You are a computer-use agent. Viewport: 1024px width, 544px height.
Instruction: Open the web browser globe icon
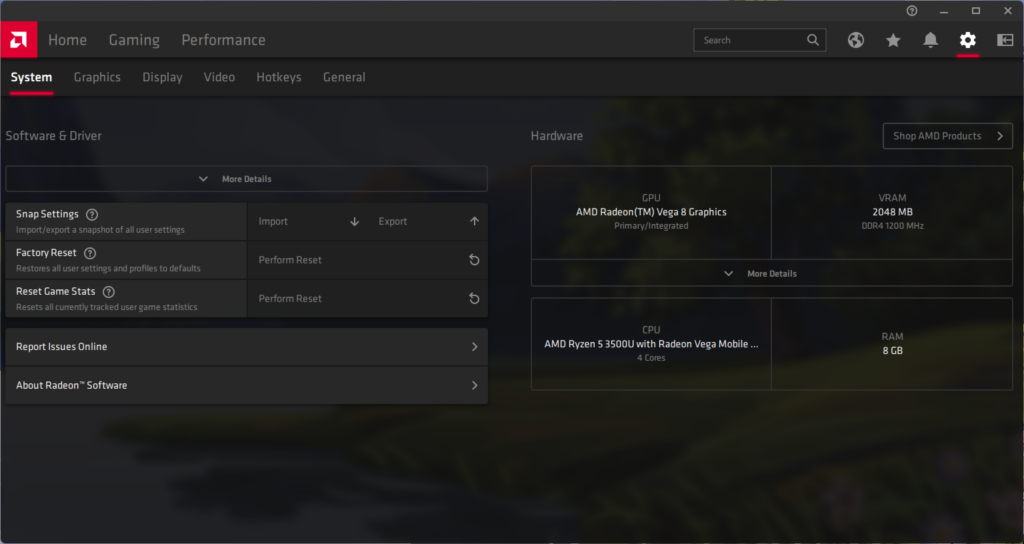(x=856, y=40)
